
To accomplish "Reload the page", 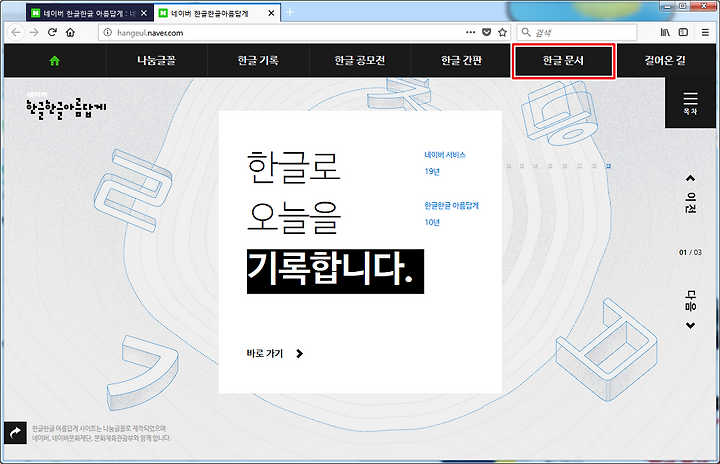I will pyautogui.click(x=52, y=32).
